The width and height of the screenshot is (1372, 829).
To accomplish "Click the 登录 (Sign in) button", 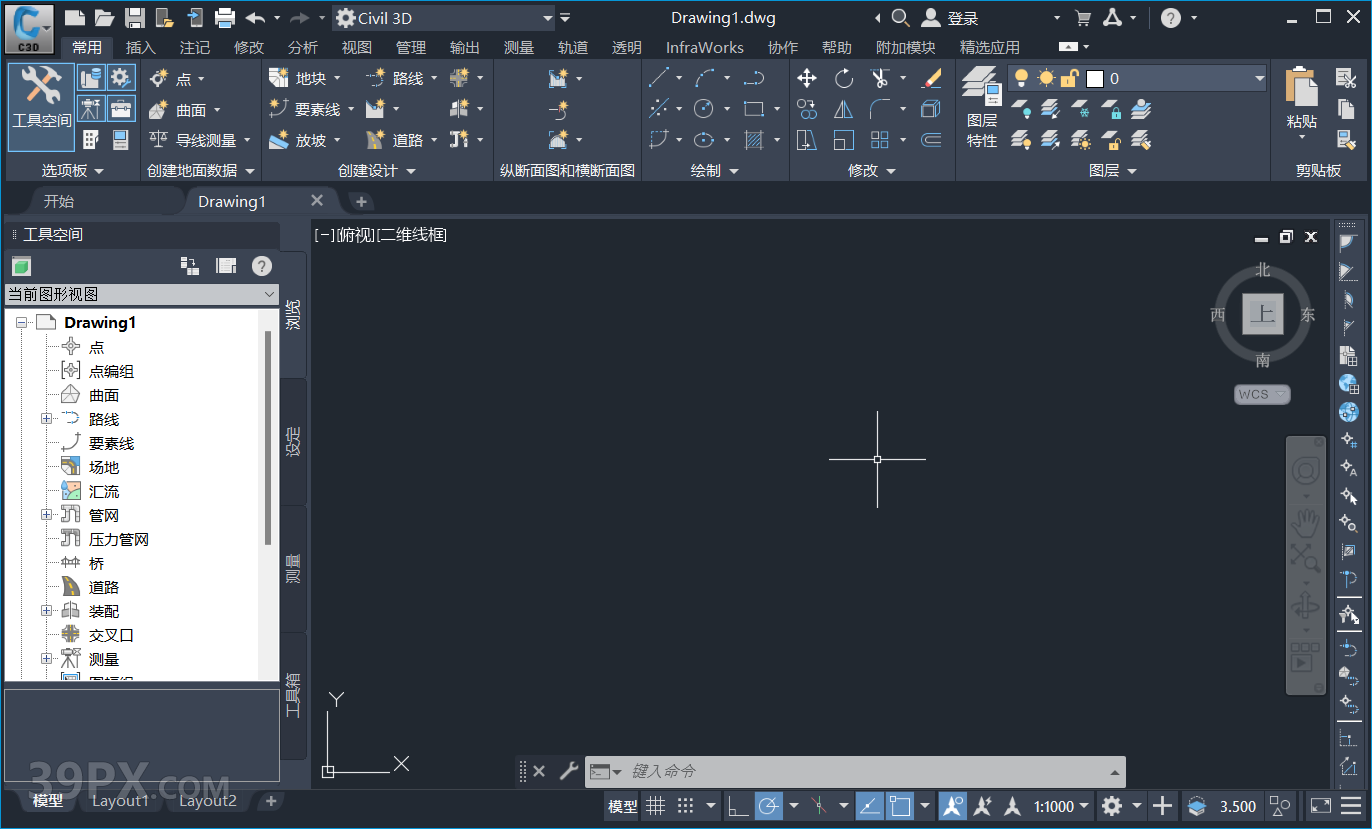I will pyautogui.click(x=952, y=18).
